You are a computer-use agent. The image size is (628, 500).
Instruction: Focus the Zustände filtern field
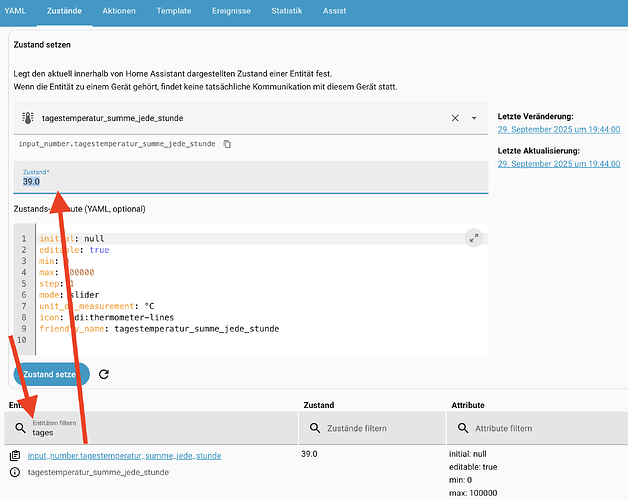click(x=372, y=428)
